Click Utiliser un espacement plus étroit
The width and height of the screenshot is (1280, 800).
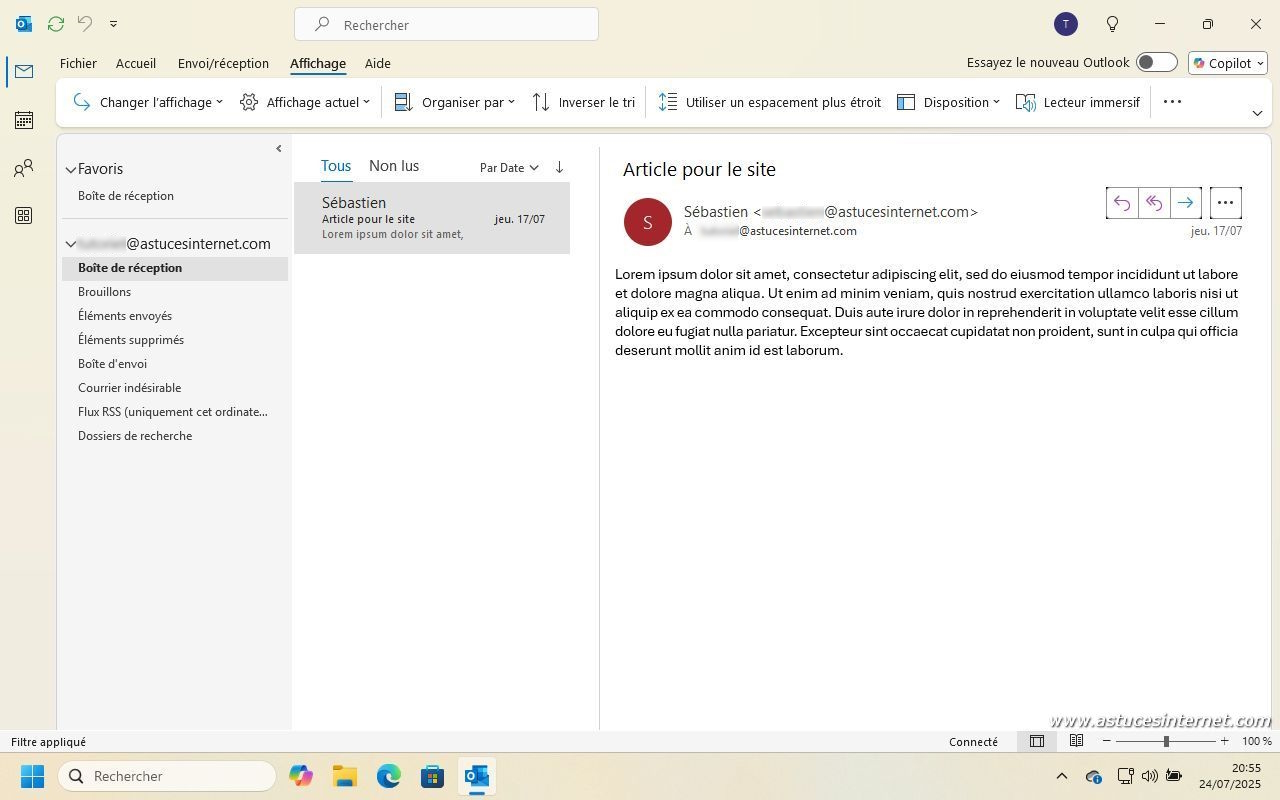(x=770, y=102)
